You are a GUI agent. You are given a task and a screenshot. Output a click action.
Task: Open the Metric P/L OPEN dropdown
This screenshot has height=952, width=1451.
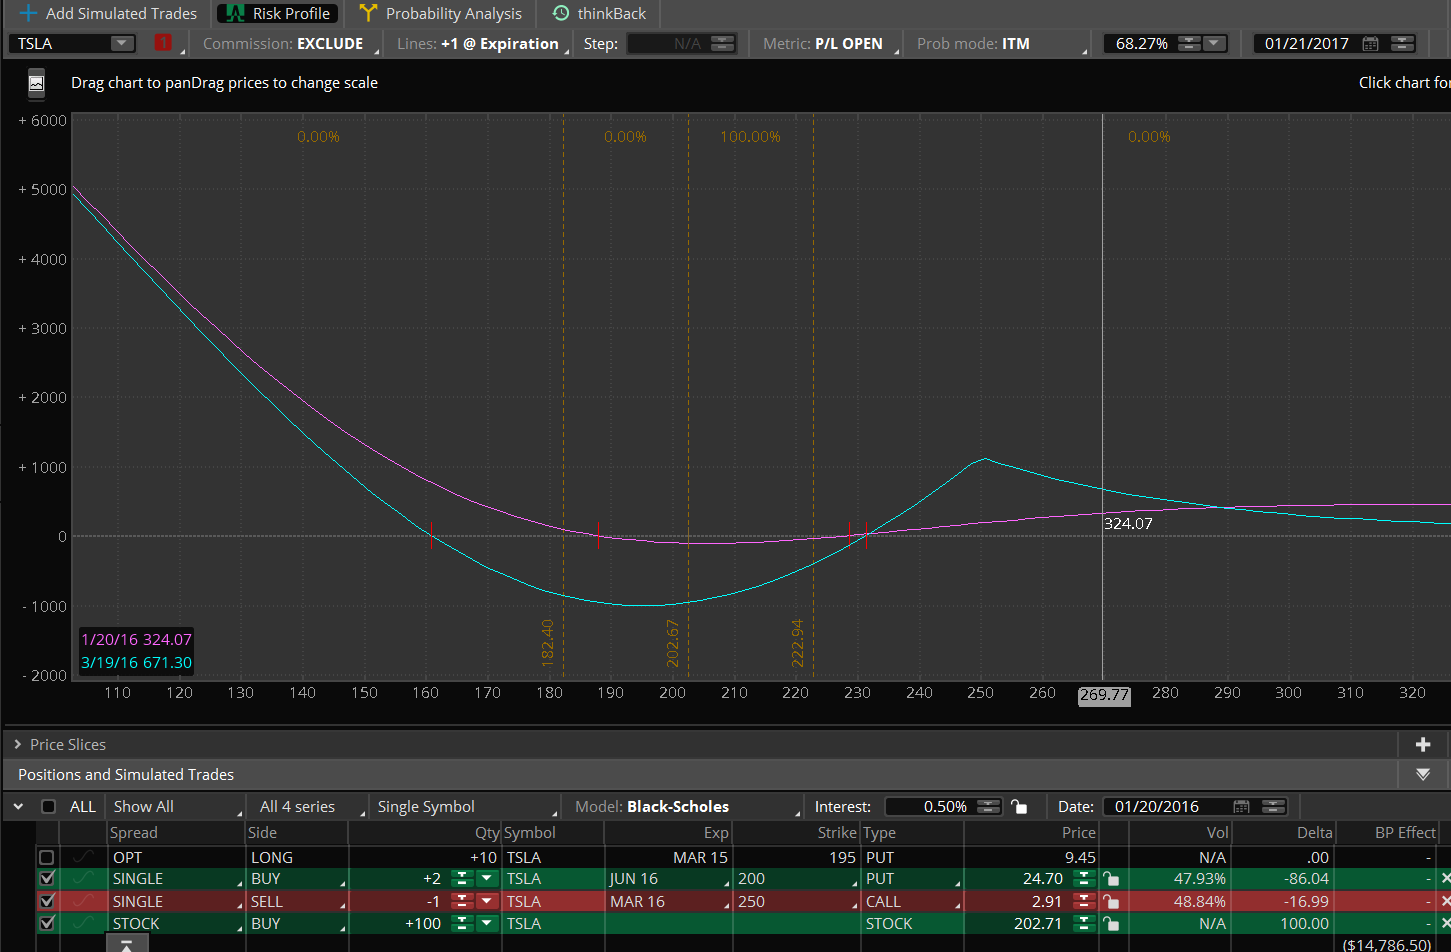click(828, 44)
